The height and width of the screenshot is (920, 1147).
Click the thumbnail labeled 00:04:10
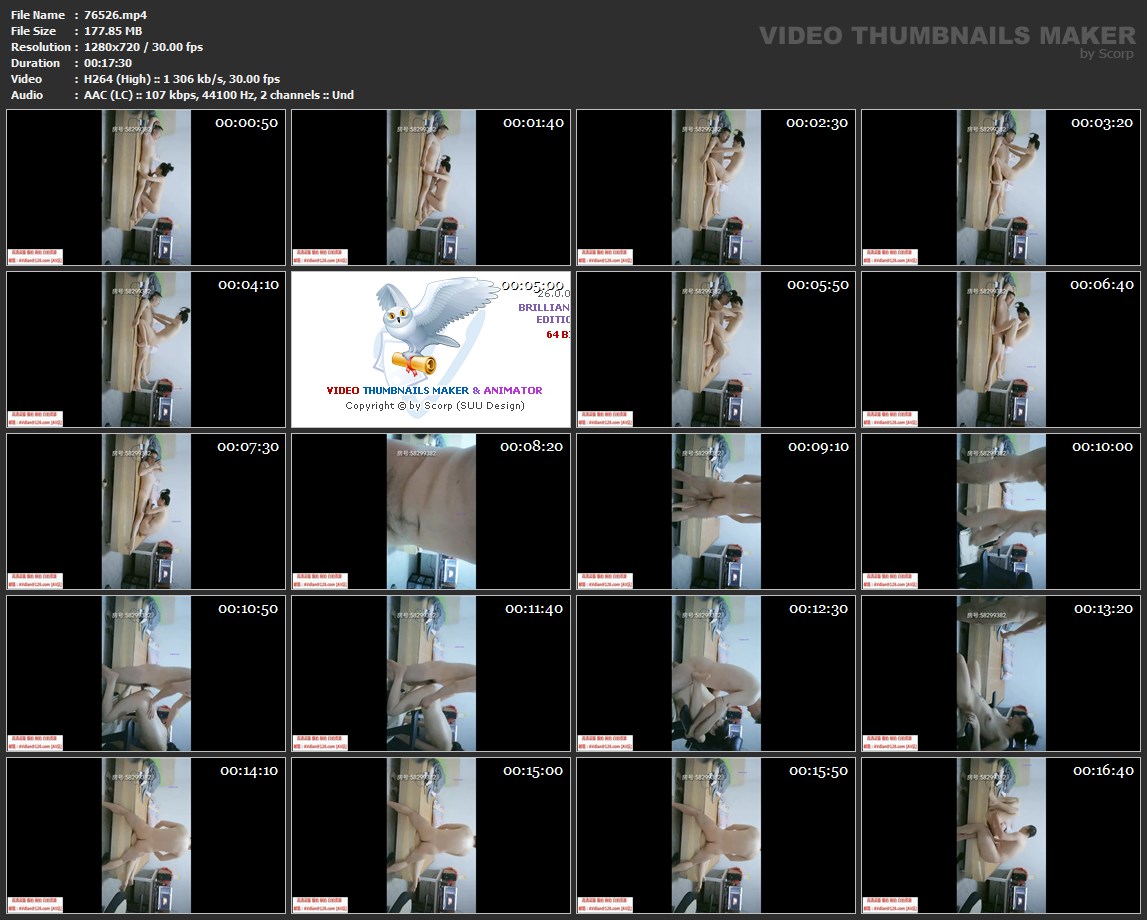click(x=146, y=349)
